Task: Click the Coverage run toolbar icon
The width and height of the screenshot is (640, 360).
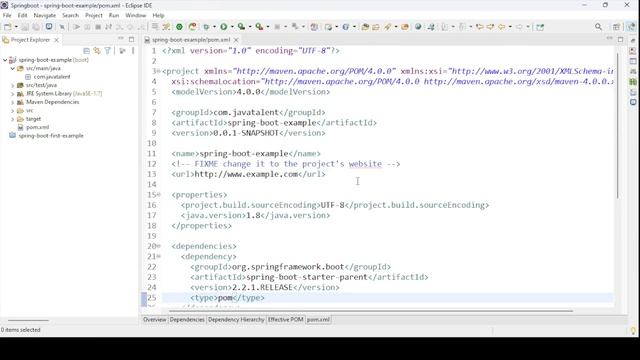Action: pyautogui.click(x=242, y=27)
